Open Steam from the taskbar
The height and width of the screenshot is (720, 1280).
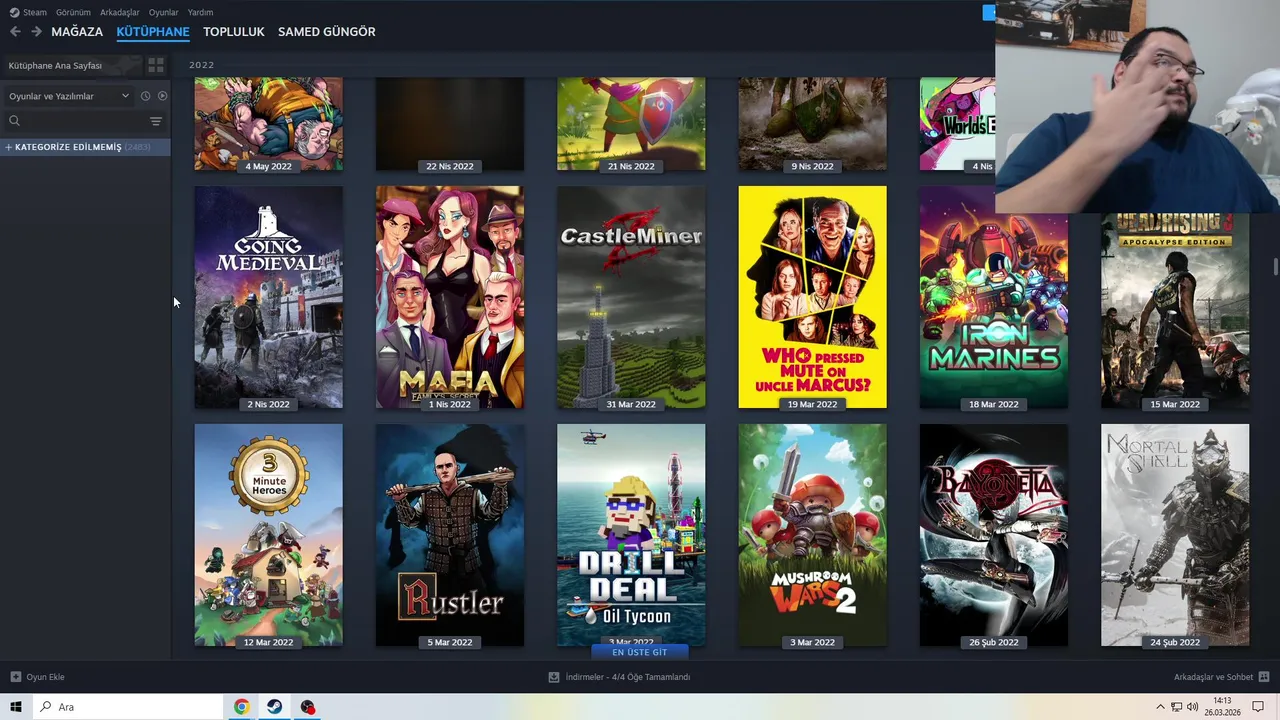(x=274, y=707)
